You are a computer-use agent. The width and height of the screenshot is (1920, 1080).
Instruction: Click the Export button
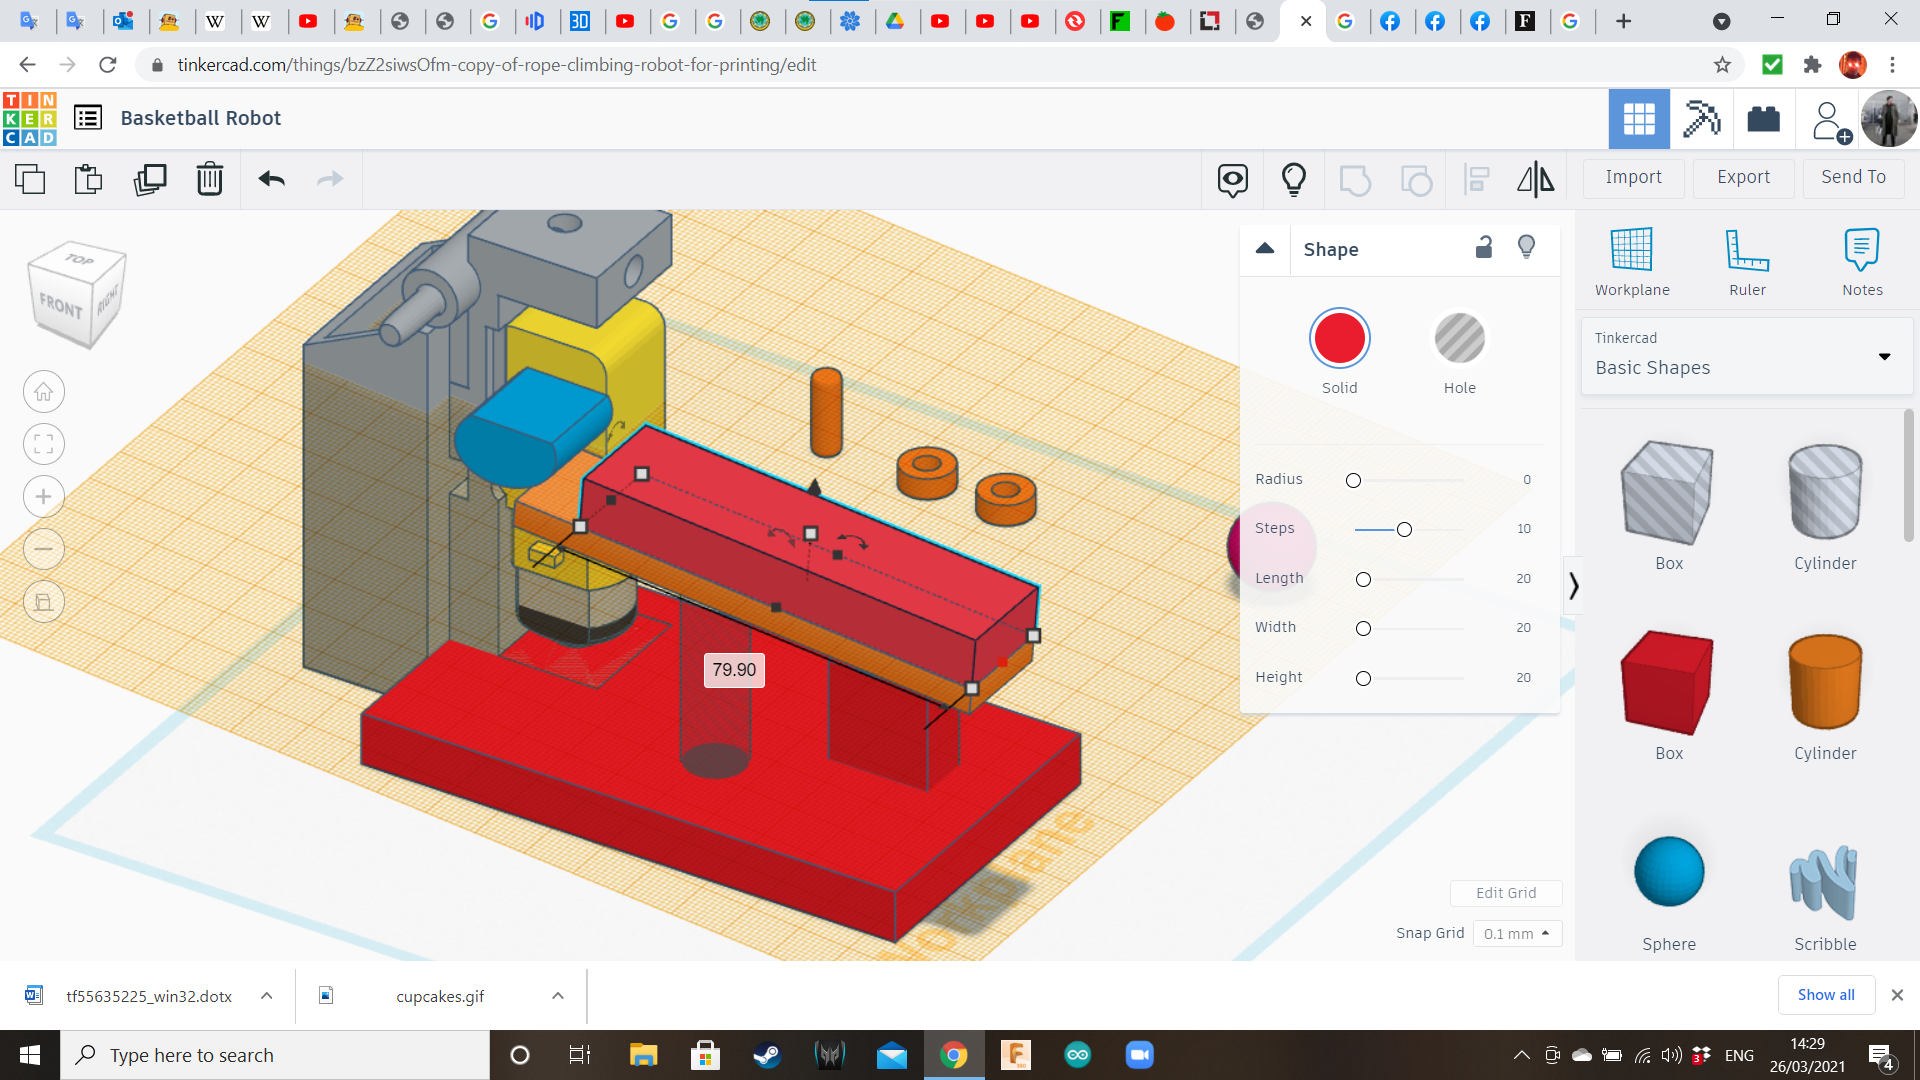[x=1743, y=177]
